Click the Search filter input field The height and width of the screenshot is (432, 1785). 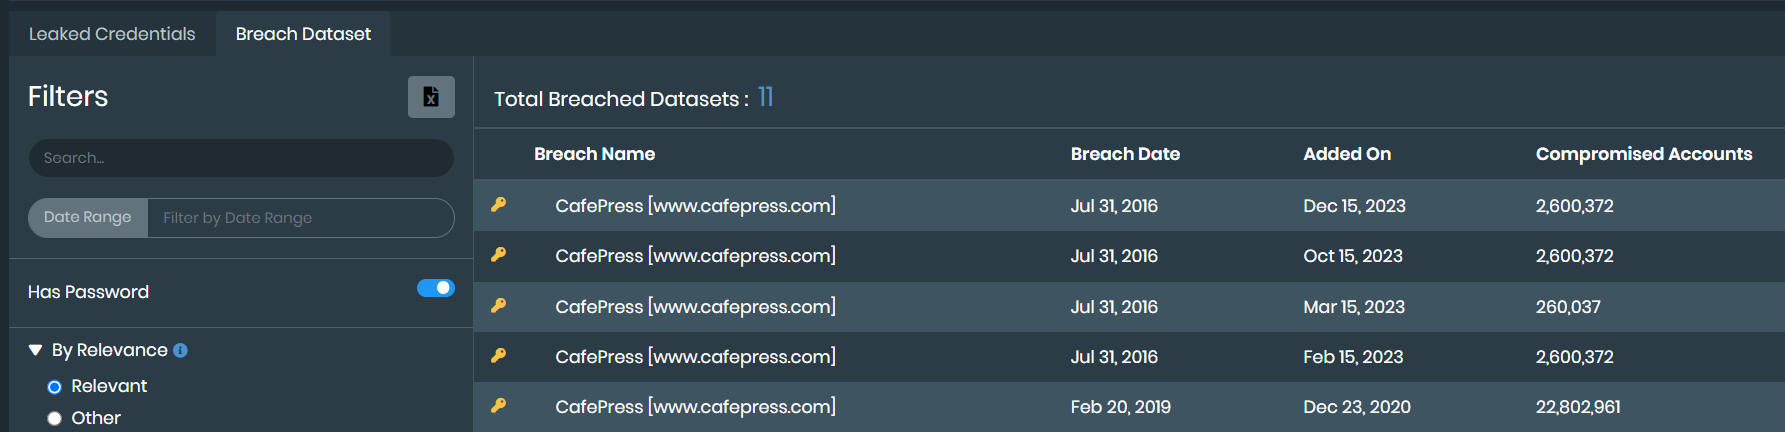(x=241, y=158)
